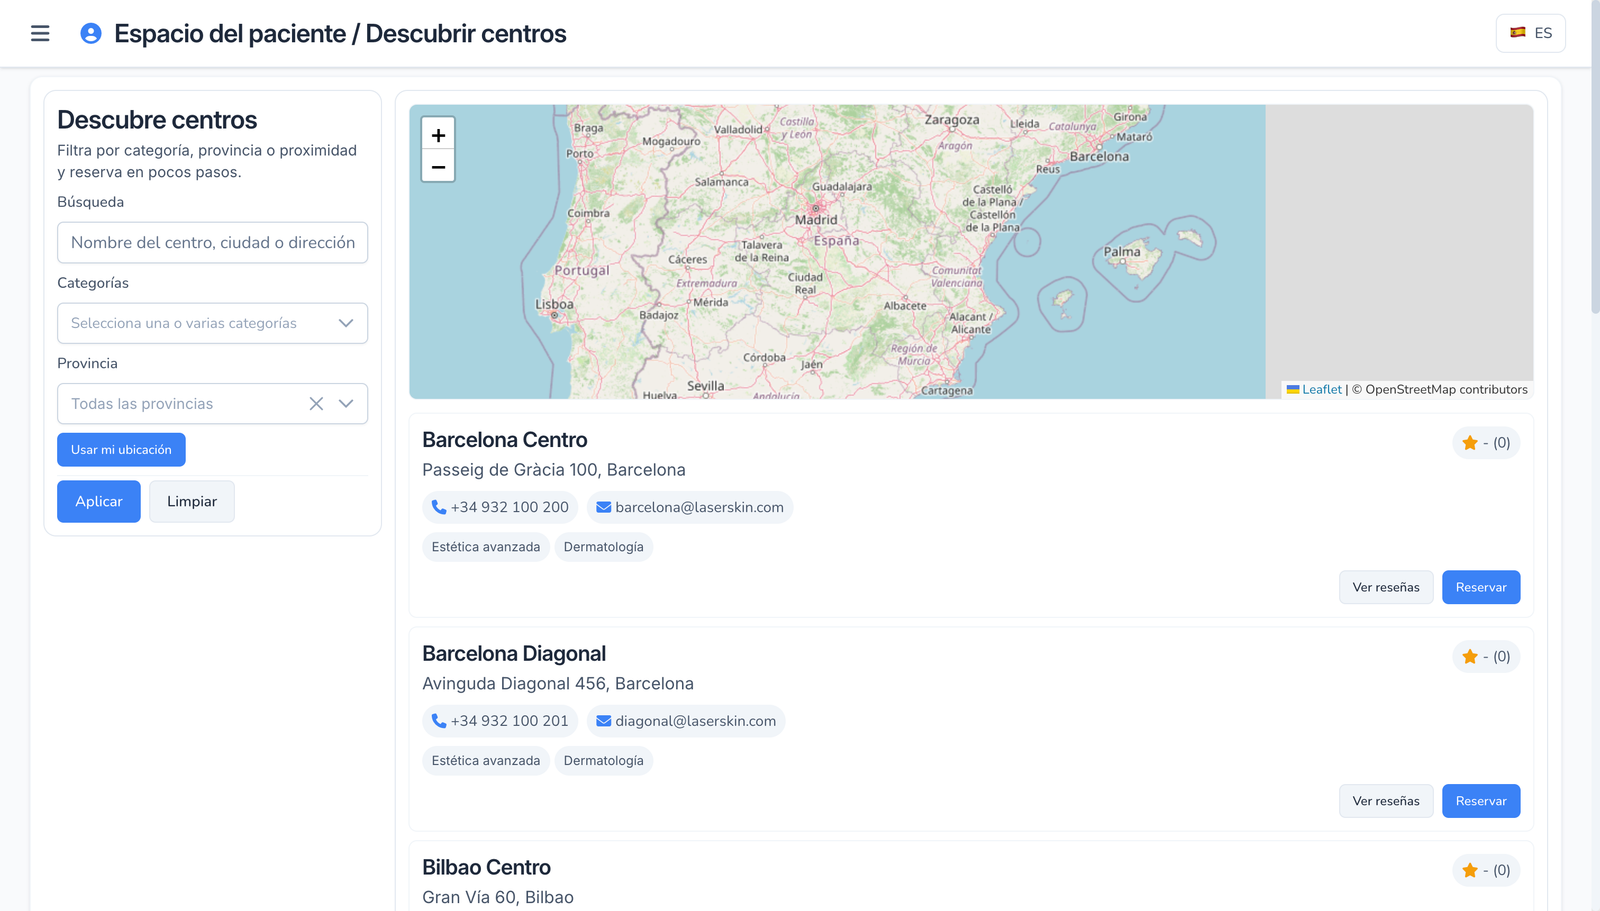The width and height of the screenshot is (1600, 911).
Task: Click the user profile avatar icon
Action: point(91,34)
